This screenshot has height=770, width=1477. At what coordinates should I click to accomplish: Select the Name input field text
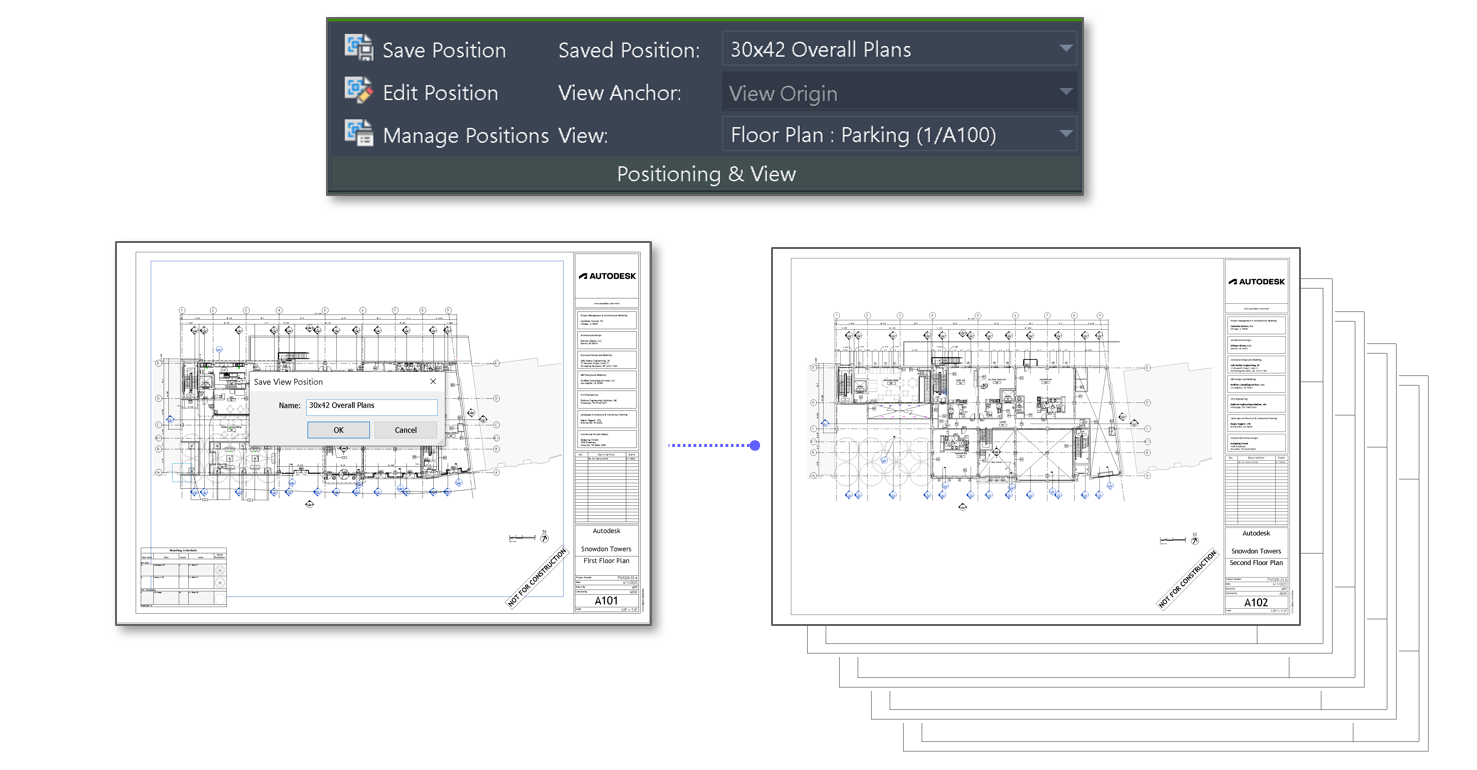[371, 405]
